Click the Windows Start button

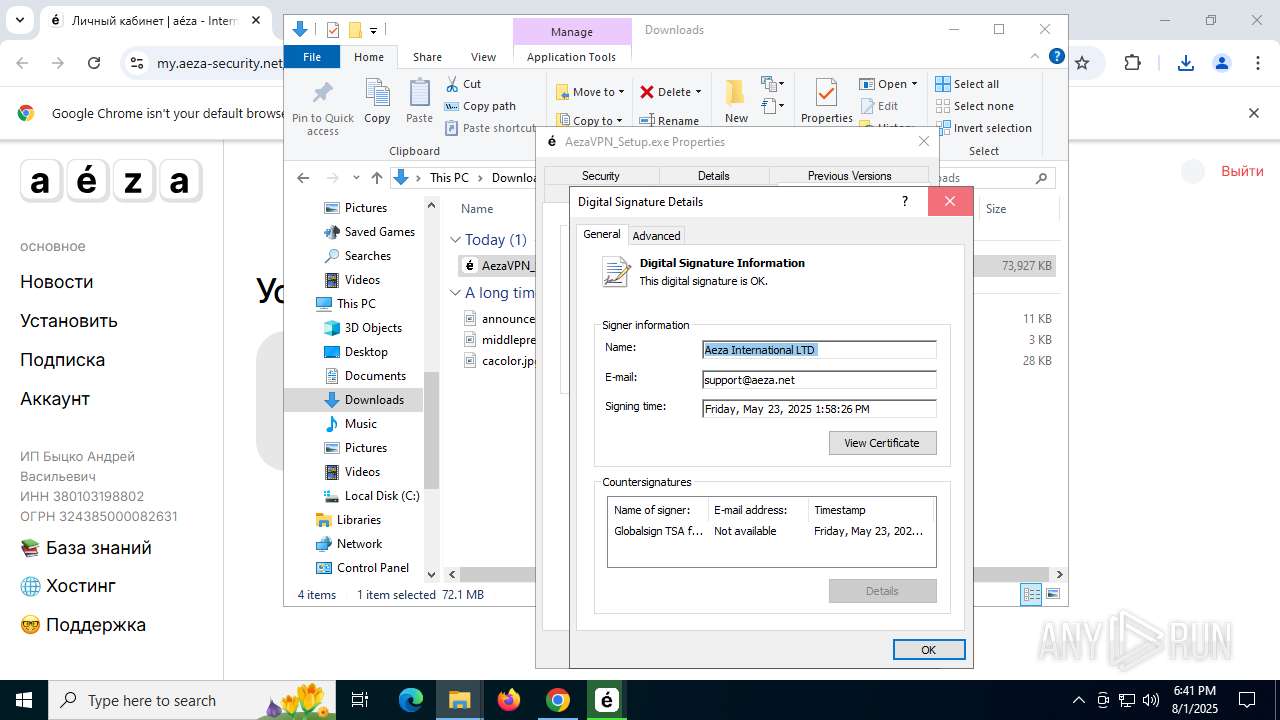tap(24, 700)
